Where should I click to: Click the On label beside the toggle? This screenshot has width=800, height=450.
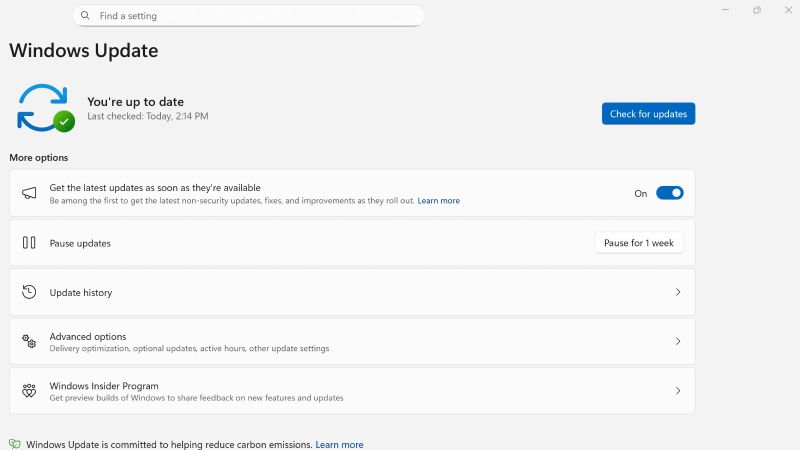tap(640, 193)
